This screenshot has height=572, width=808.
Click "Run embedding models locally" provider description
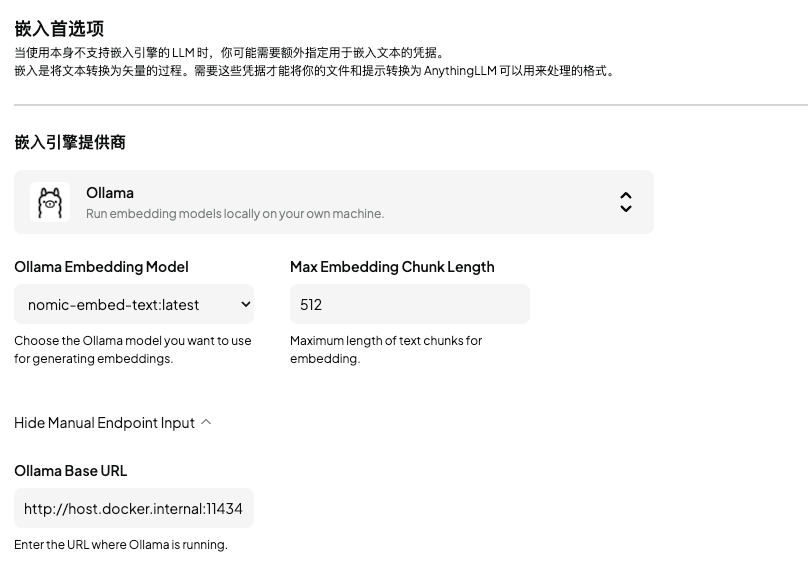click(235, 213)
